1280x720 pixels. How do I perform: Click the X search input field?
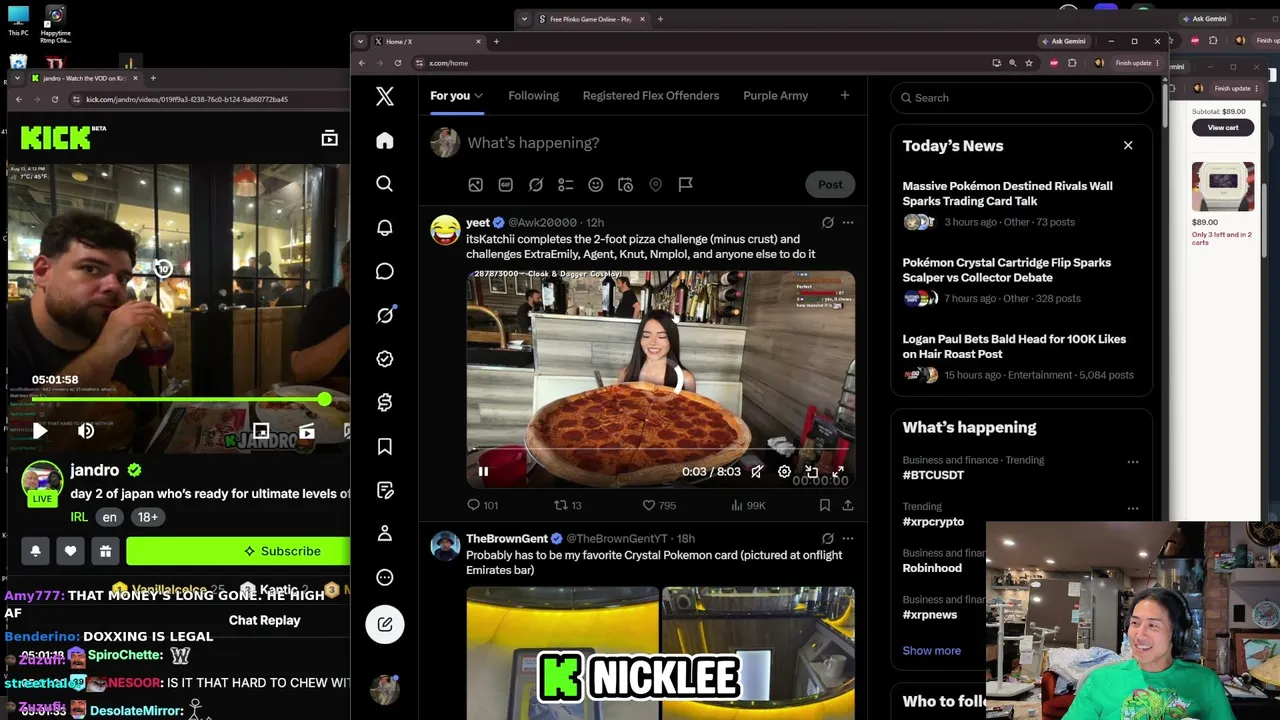(x=1021, y=98)
